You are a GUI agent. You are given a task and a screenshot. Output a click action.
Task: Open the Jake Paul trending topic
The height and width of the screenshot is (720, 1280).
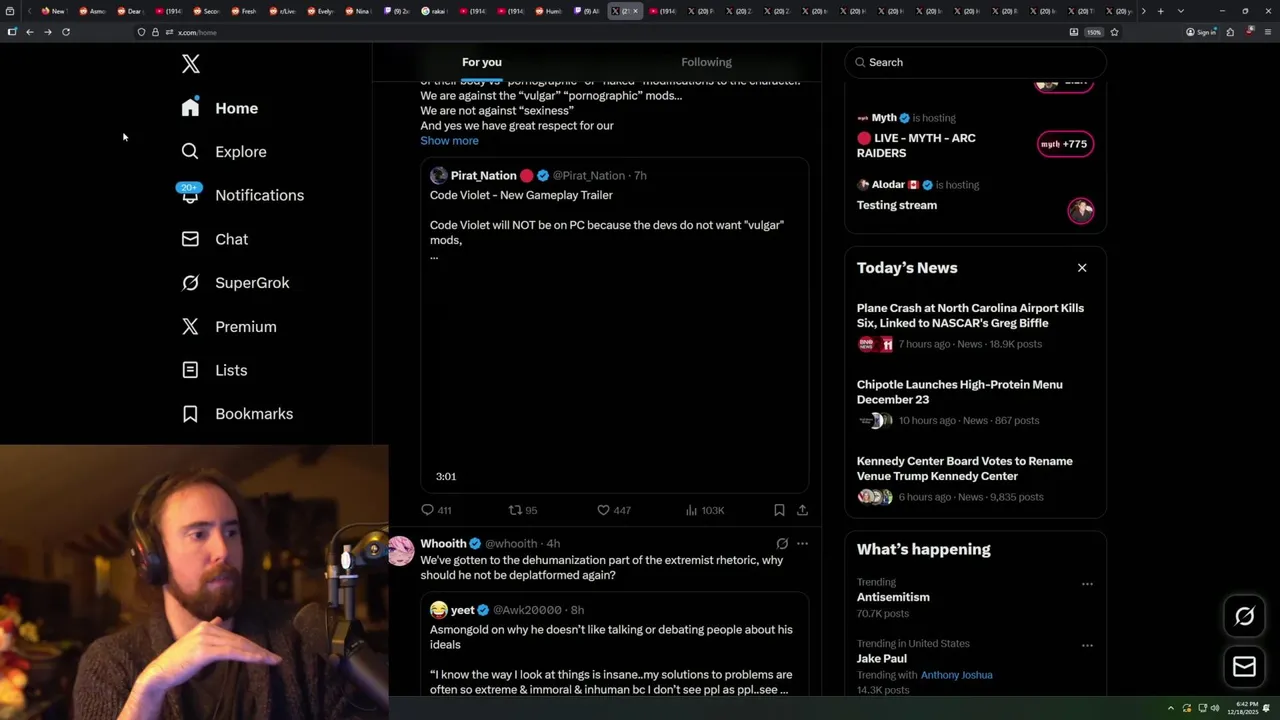tap(882, 659)
